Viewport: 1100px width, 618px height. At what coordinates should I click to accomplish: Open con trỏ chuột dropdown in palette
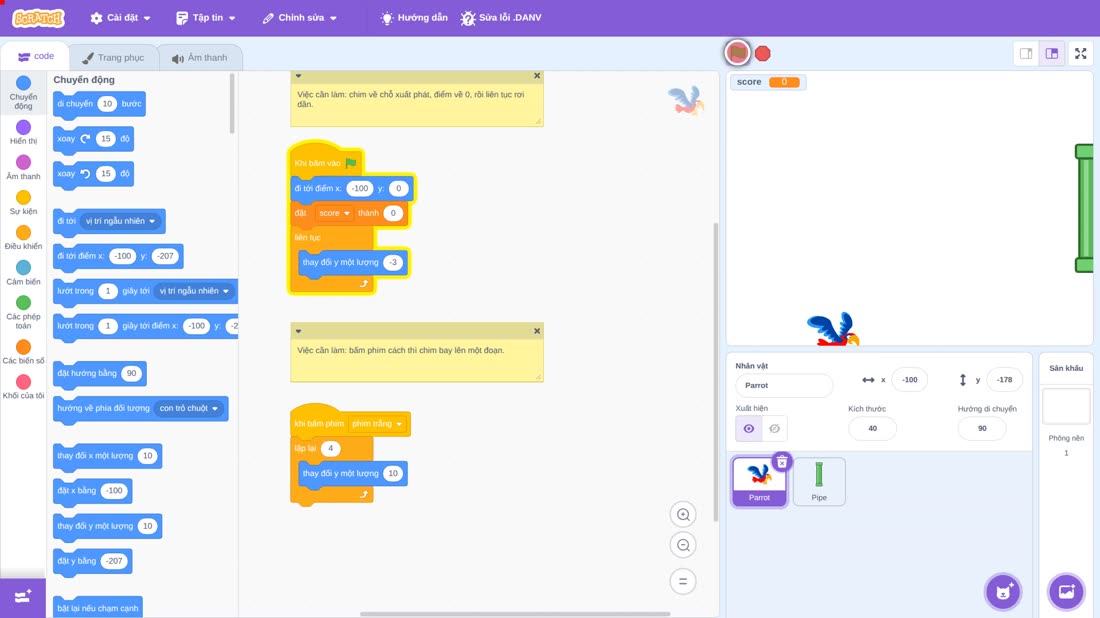coord(189,408)
